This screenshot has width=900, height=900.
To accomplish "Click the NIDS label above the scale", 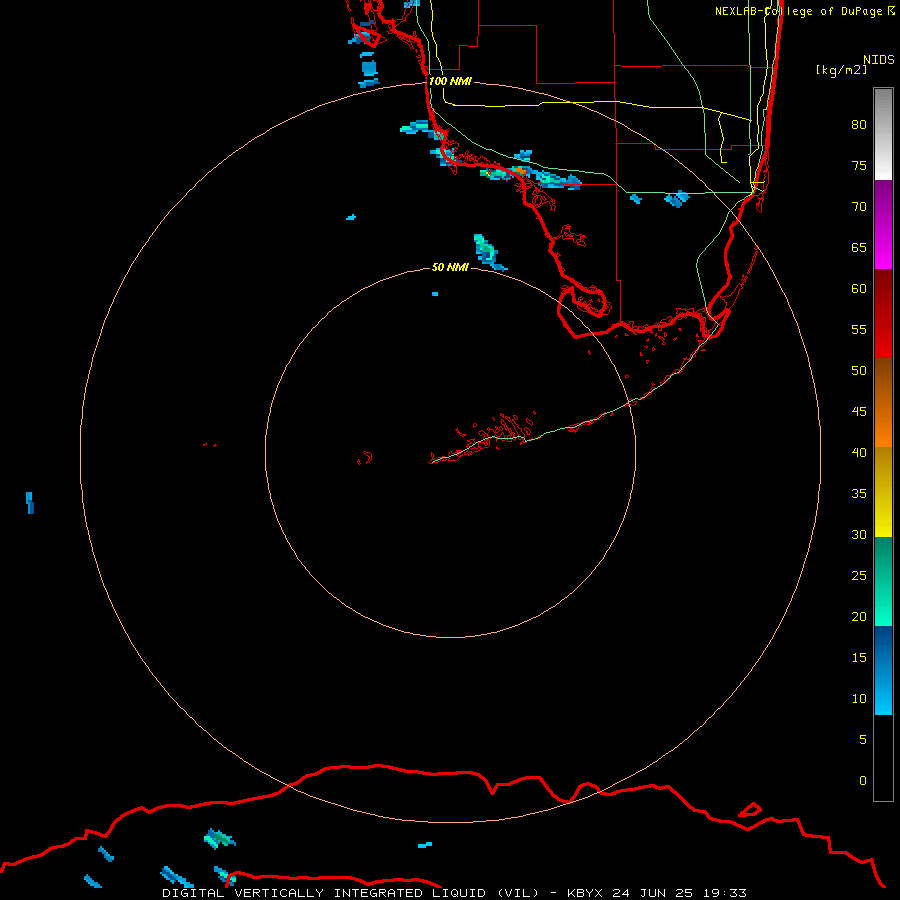I will (x=879, y=60).
